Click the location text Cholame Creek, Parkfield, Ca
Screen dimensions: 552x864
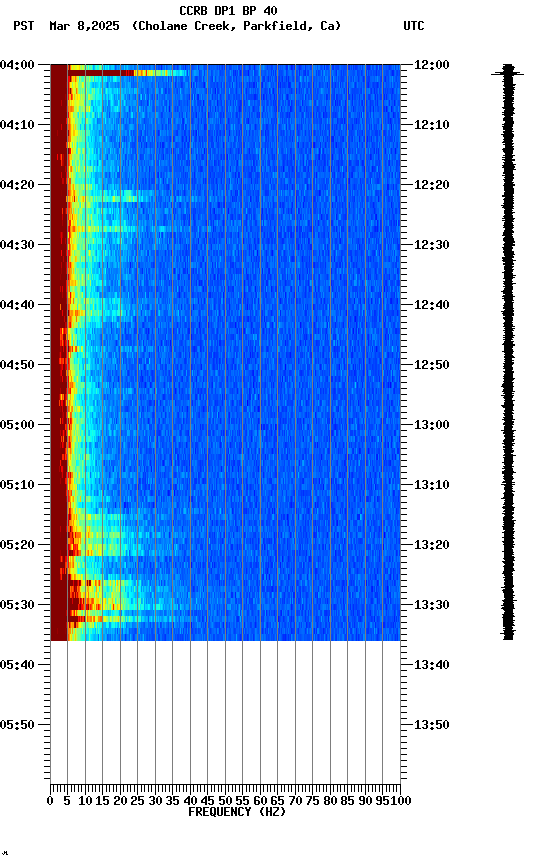coord(236,26)
